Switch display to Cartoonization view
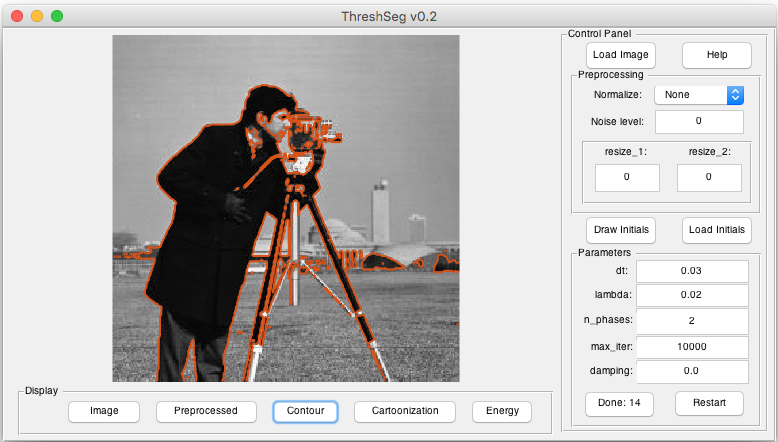 [x=404, y=411]
